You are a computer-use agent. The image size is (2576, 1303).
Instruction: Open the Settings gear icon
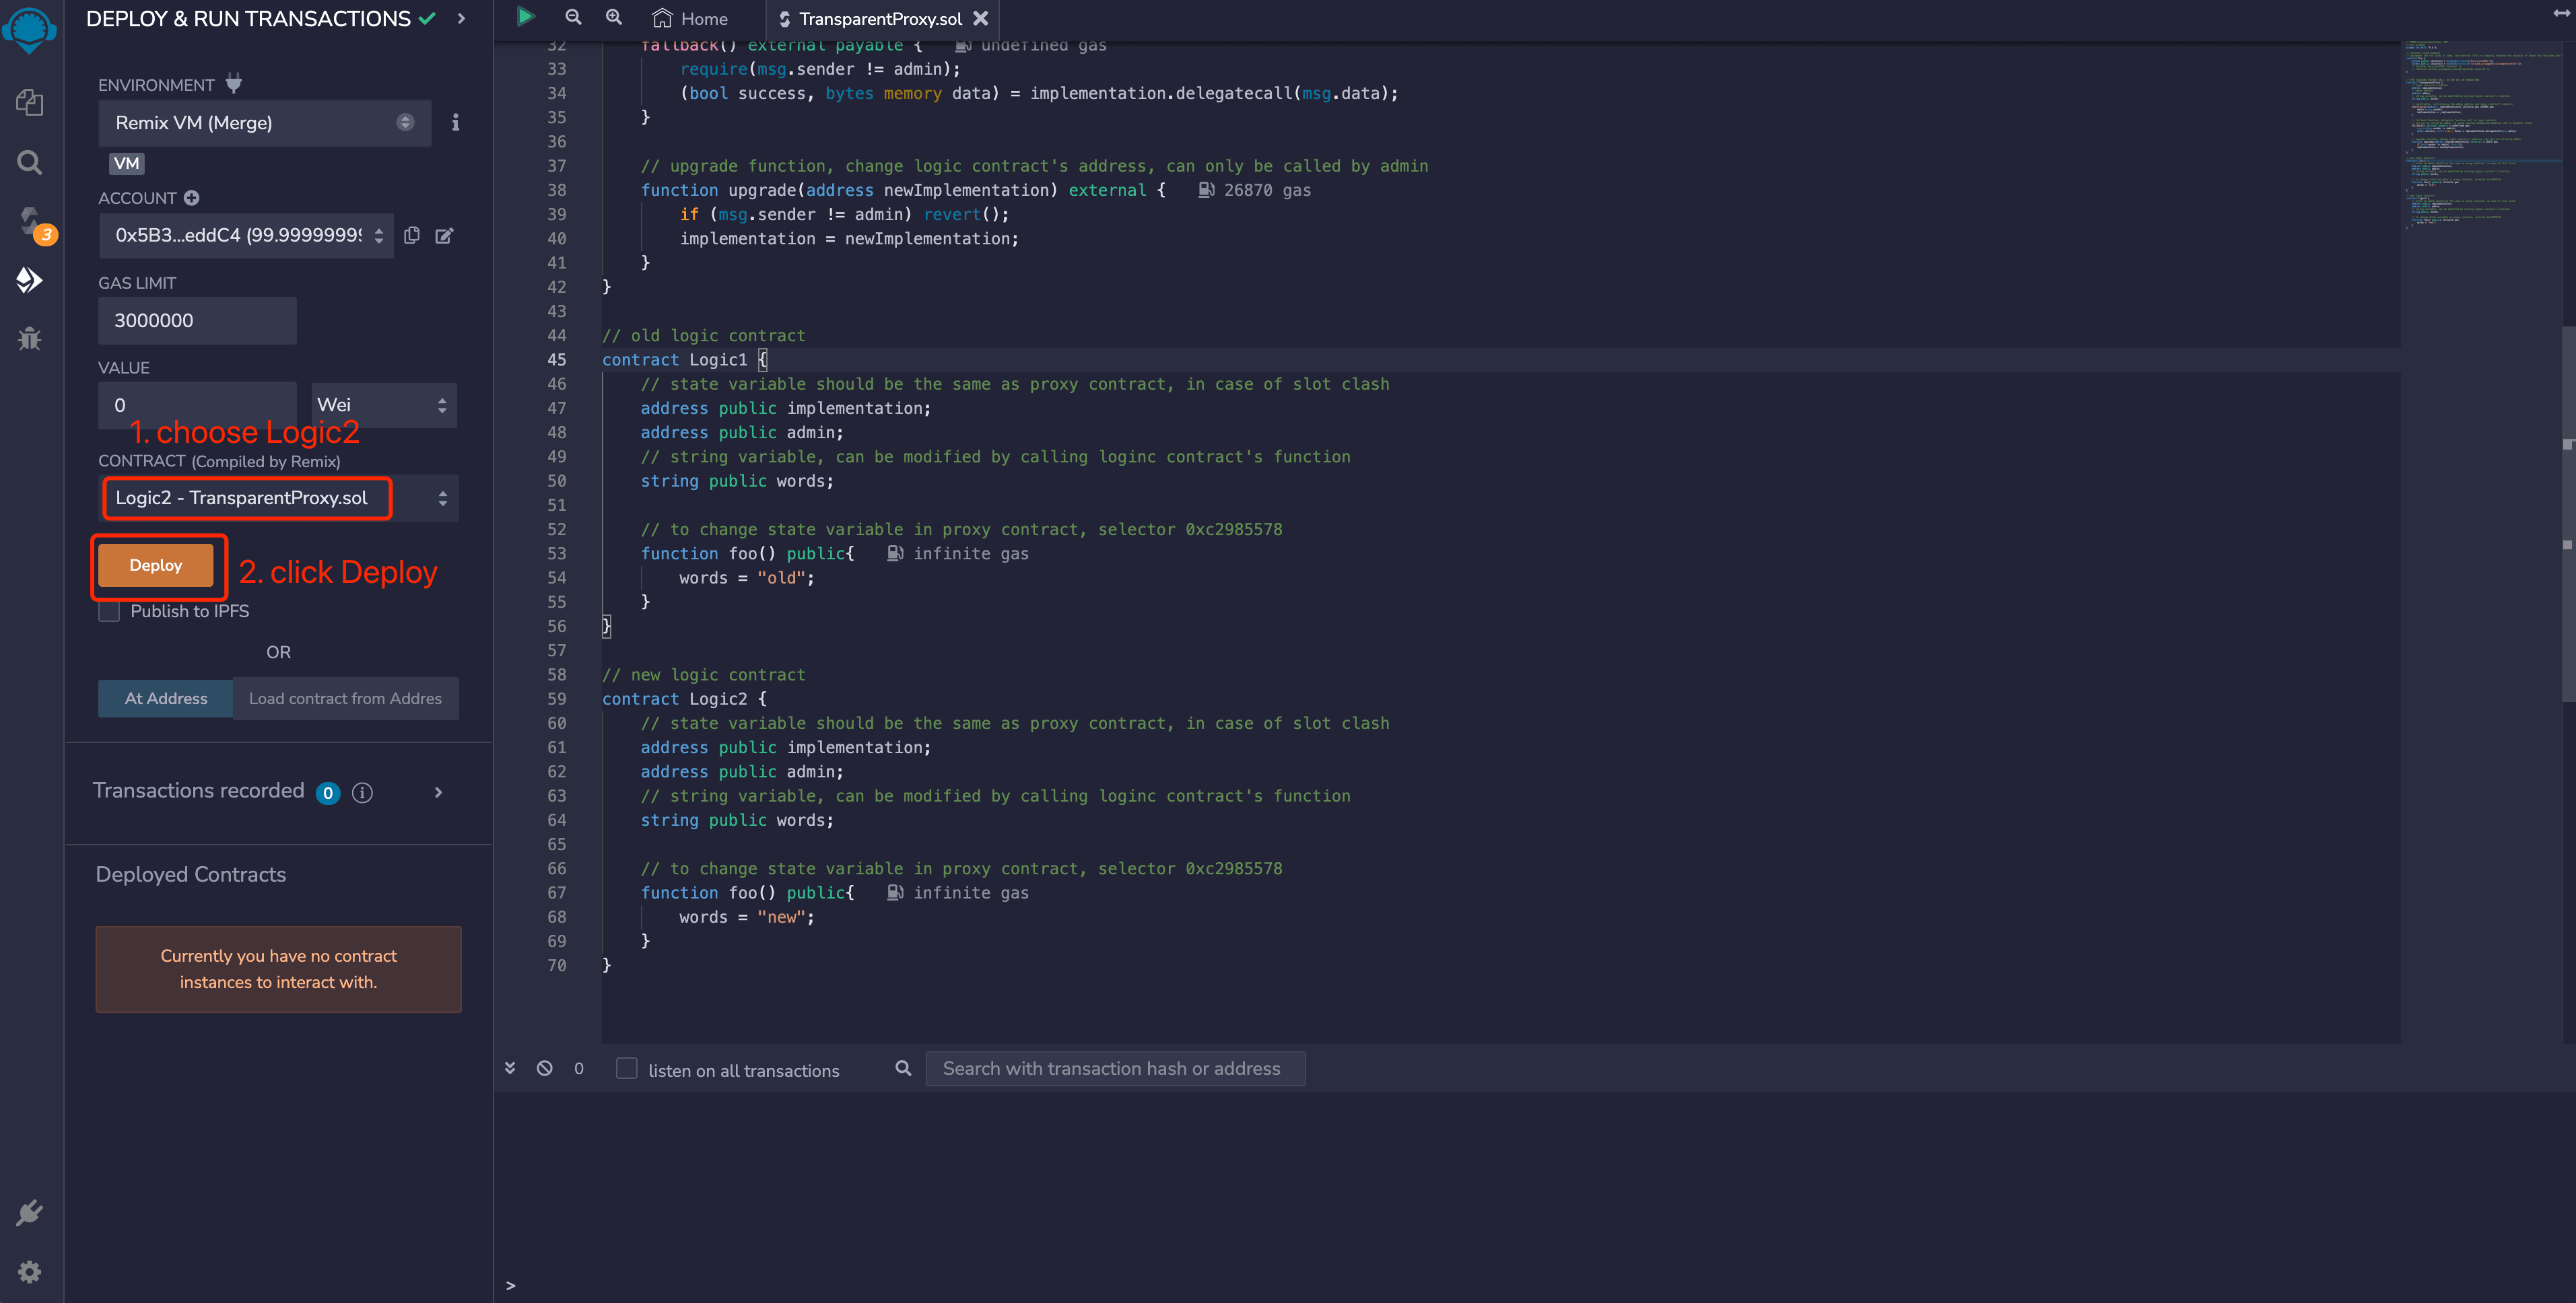pyautogui.click(x=29, y=1271)
